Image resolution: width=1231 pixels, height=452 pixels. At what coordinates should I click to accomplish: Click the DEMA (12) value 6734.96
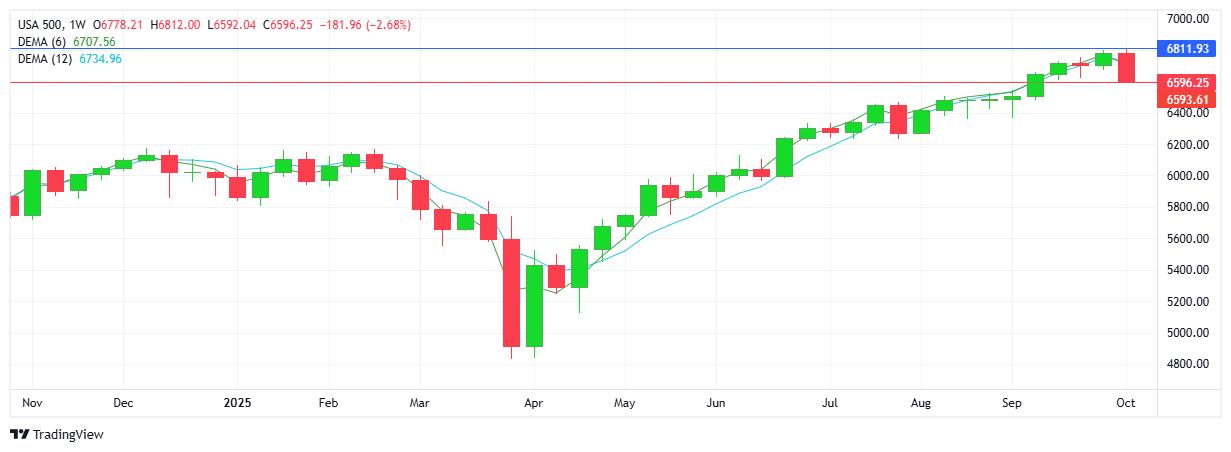[x=100, y=59]
